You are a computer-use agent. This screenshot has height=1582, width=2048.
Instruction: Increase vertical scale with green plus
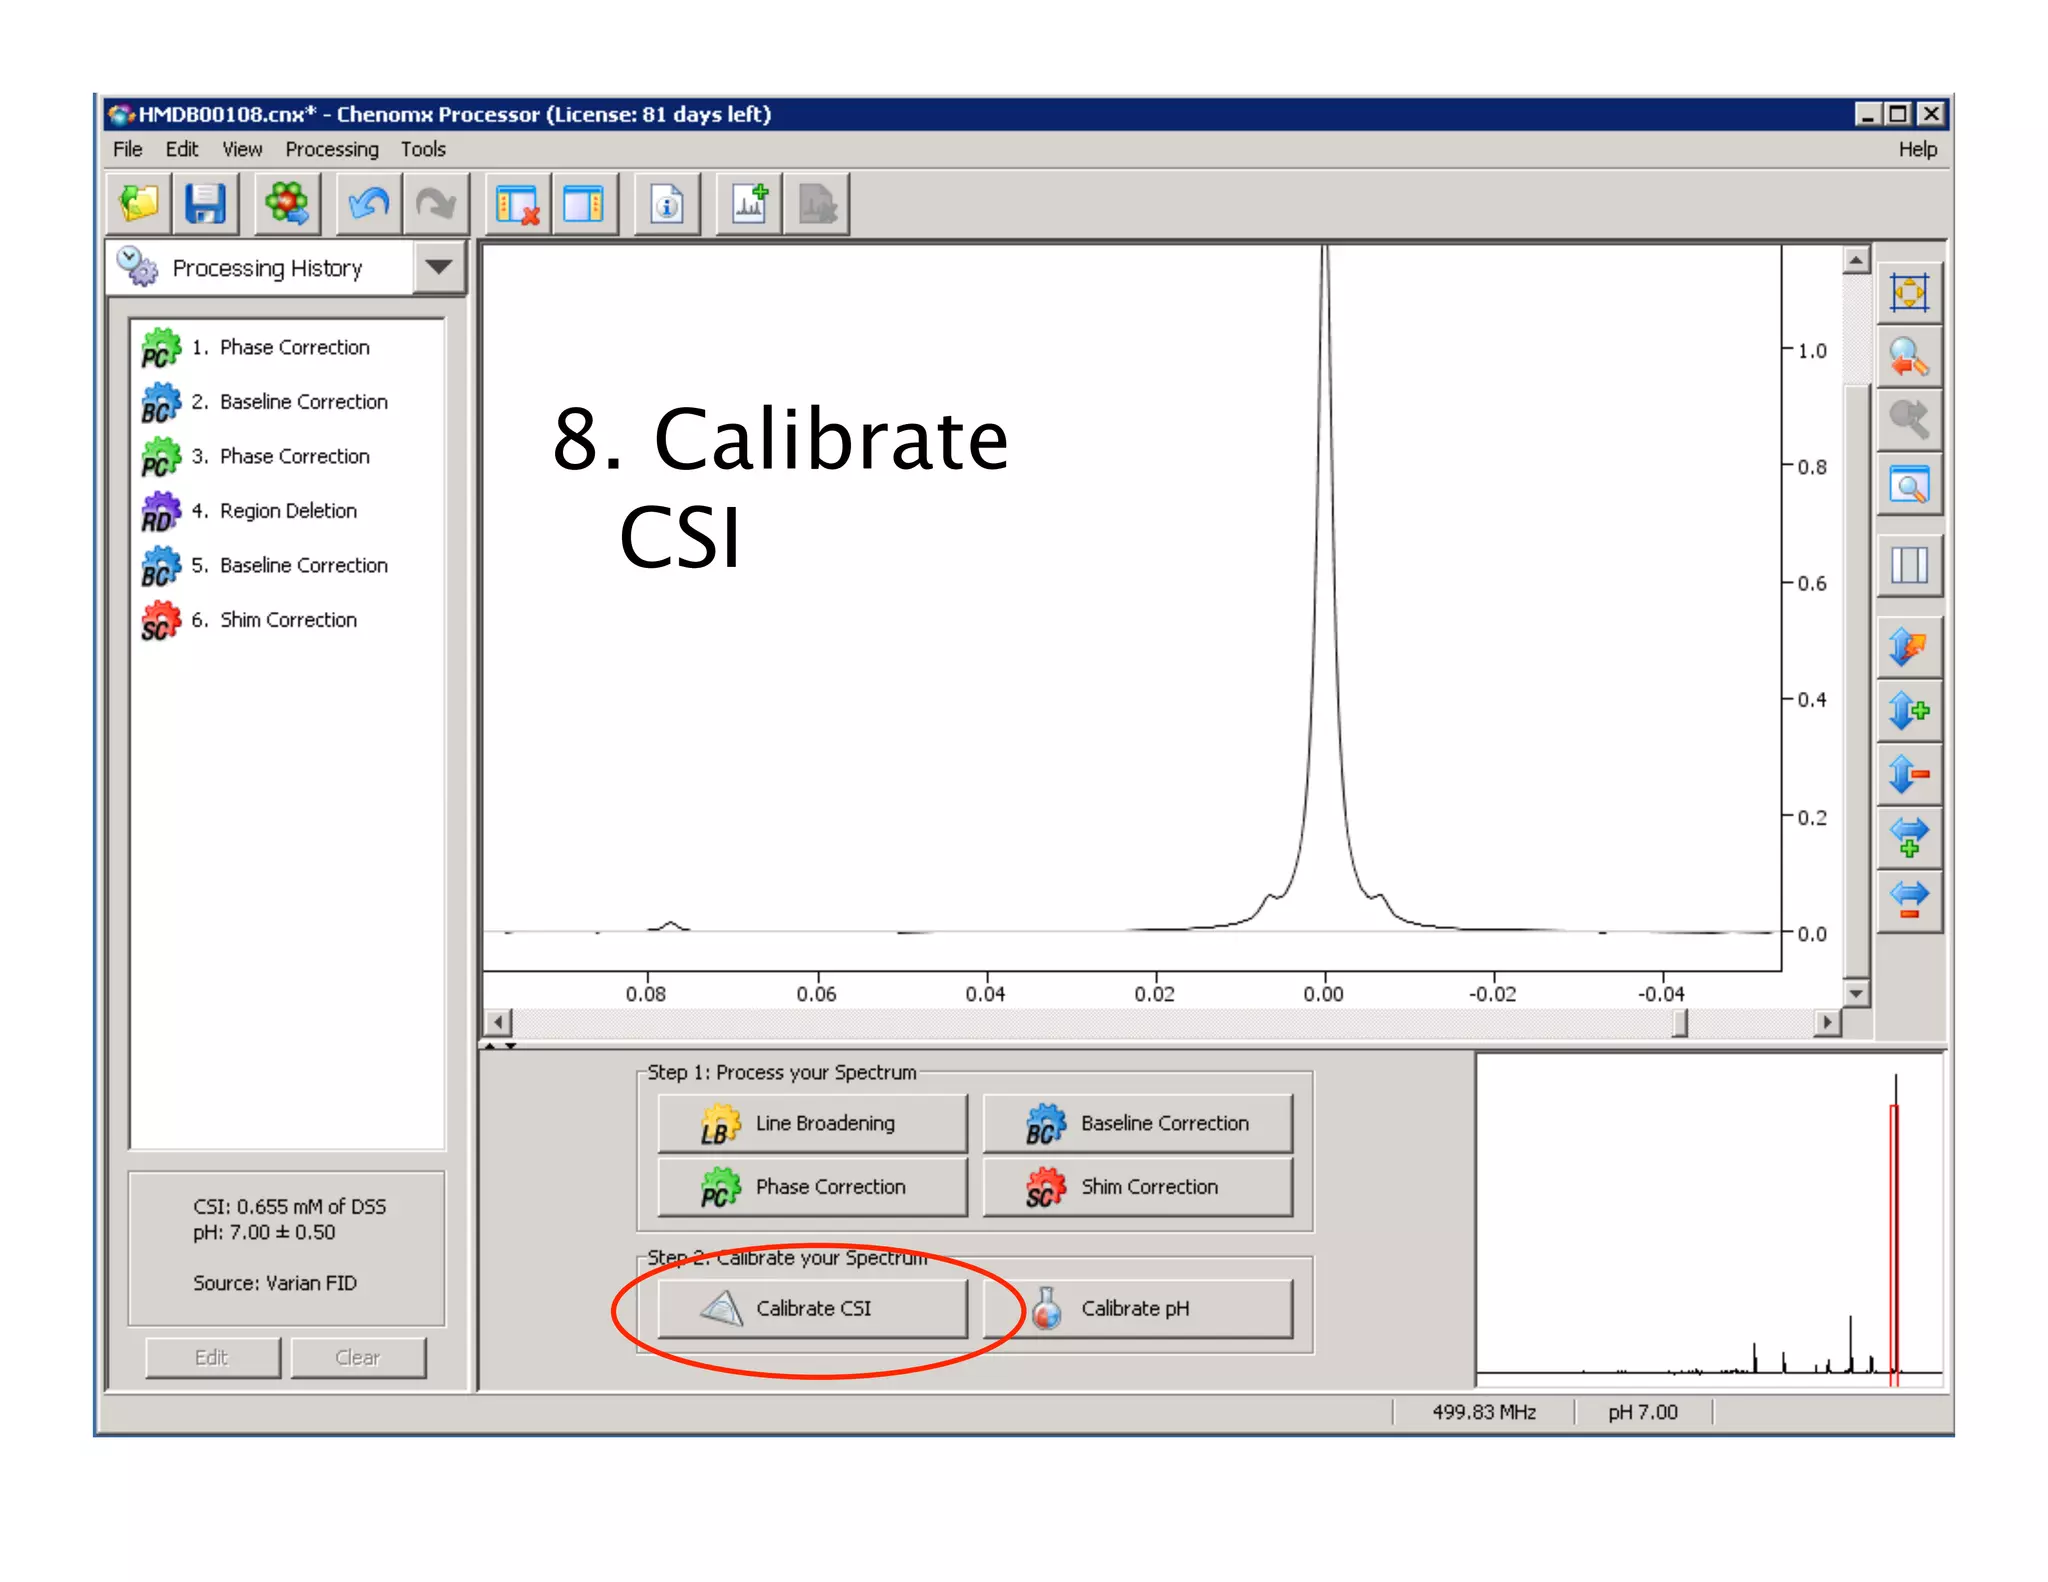(x=1909, y=711)
